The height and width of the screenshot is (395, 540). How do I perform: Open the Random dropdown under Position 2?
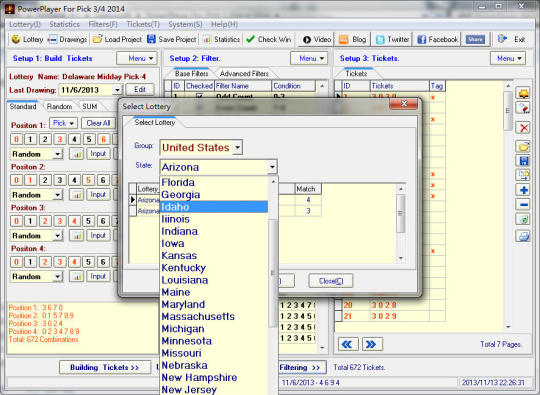(58, 195)
